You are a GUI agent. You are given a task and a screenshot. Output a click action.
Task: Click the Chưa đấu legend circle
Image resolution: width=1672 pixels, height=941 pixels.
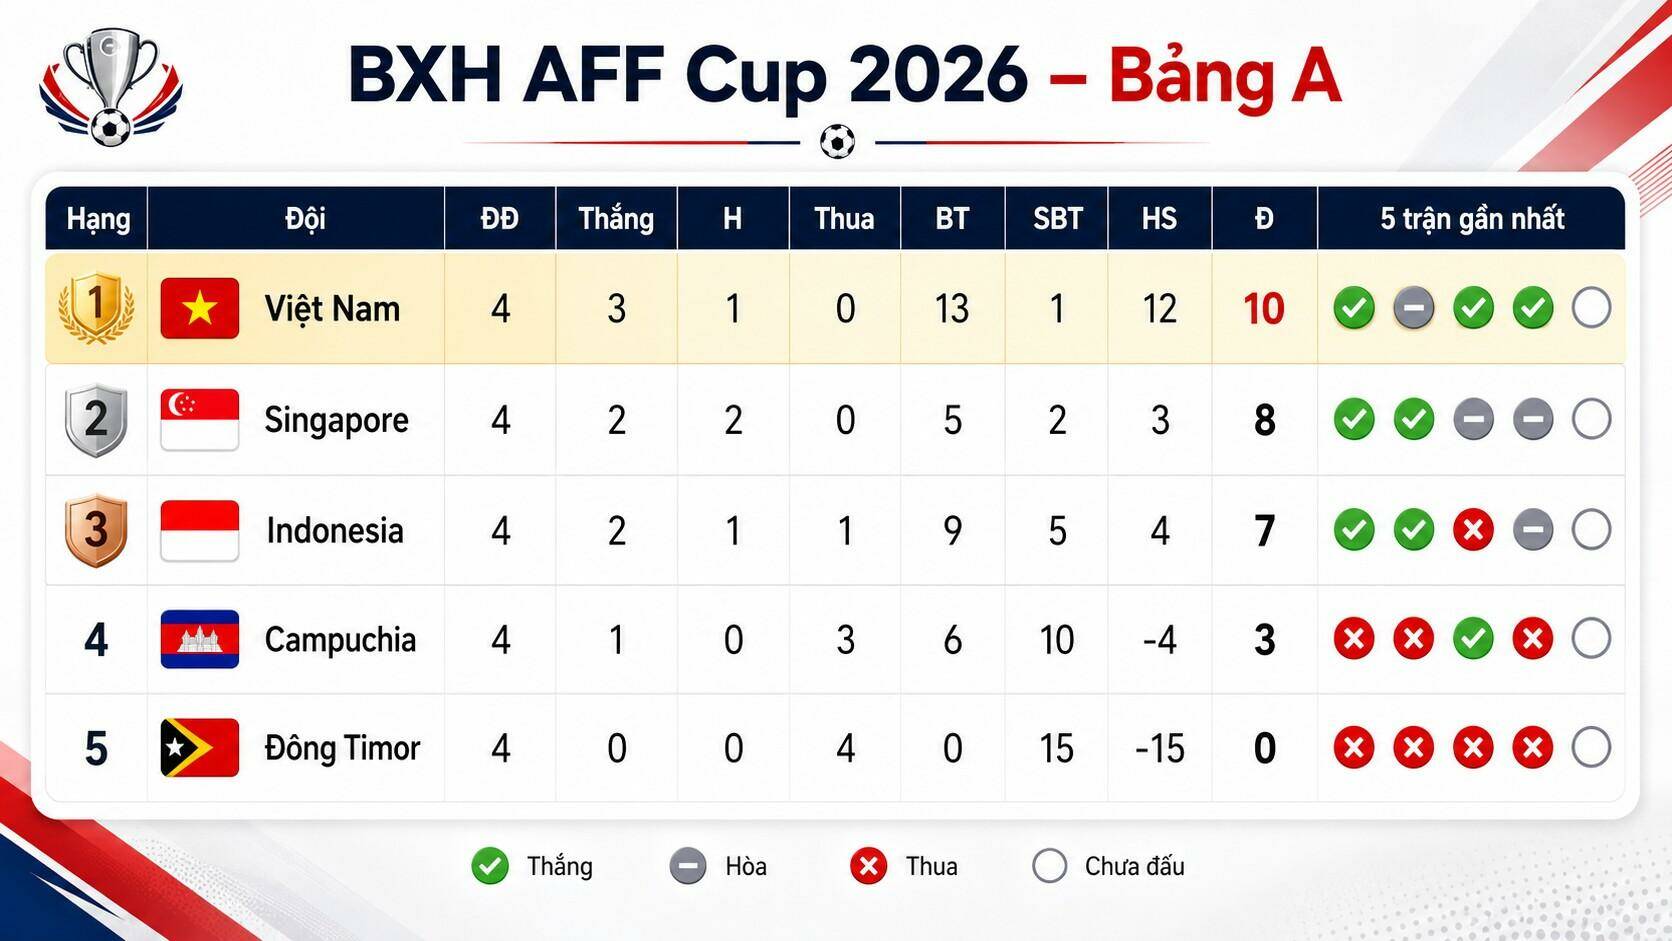point(1049,866)
